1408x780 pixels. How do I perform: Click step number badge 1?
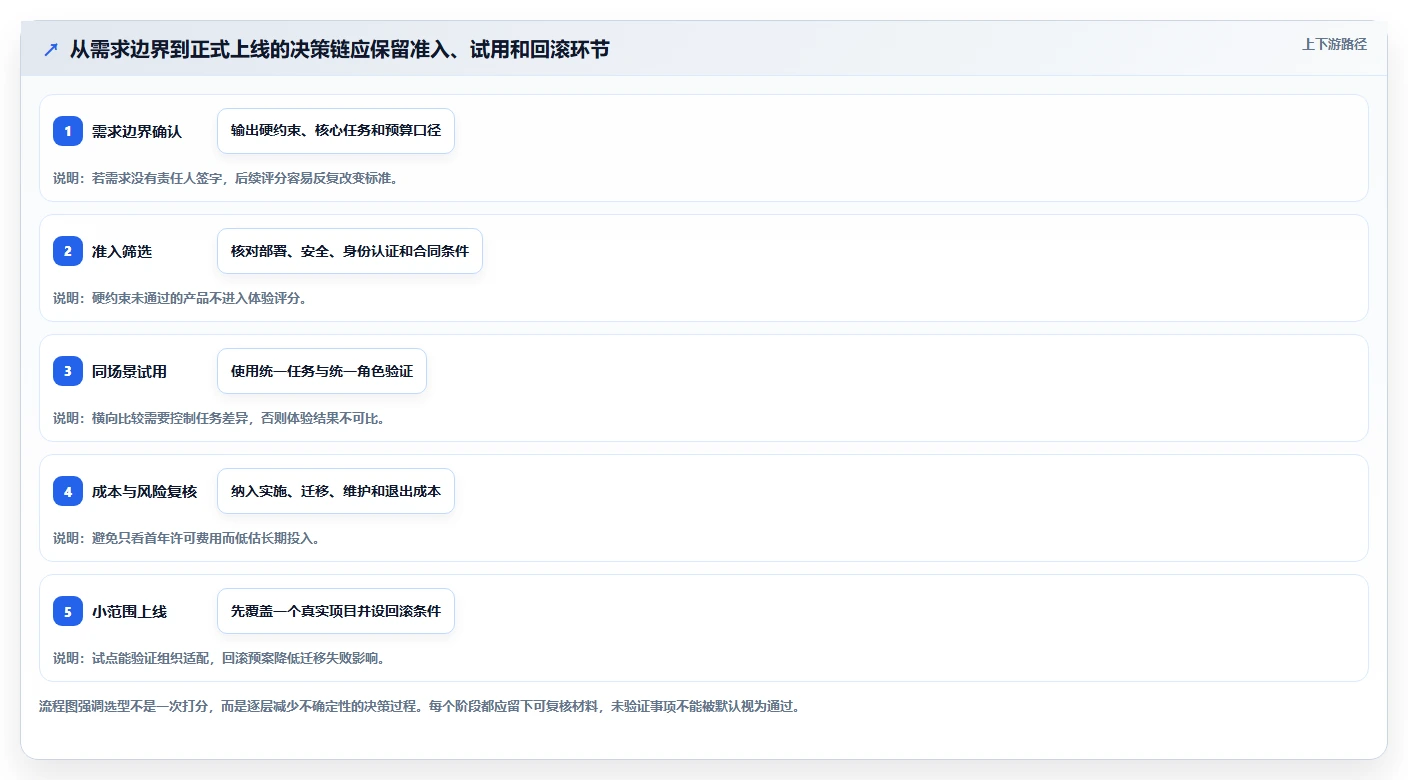point(68,131)
